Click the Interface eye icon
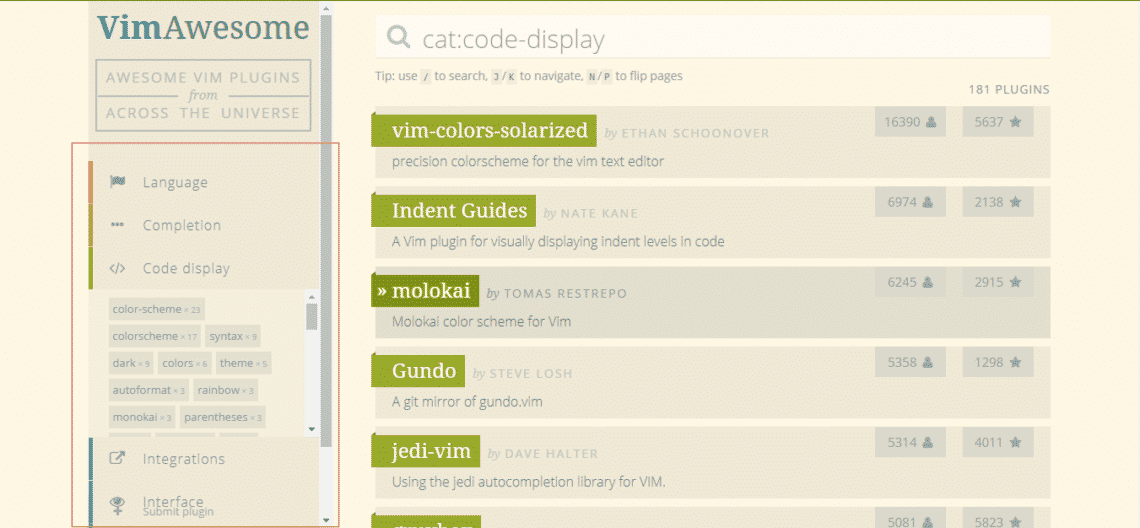The width and height of the screenshot is (1140, 528). pos(117,502)
